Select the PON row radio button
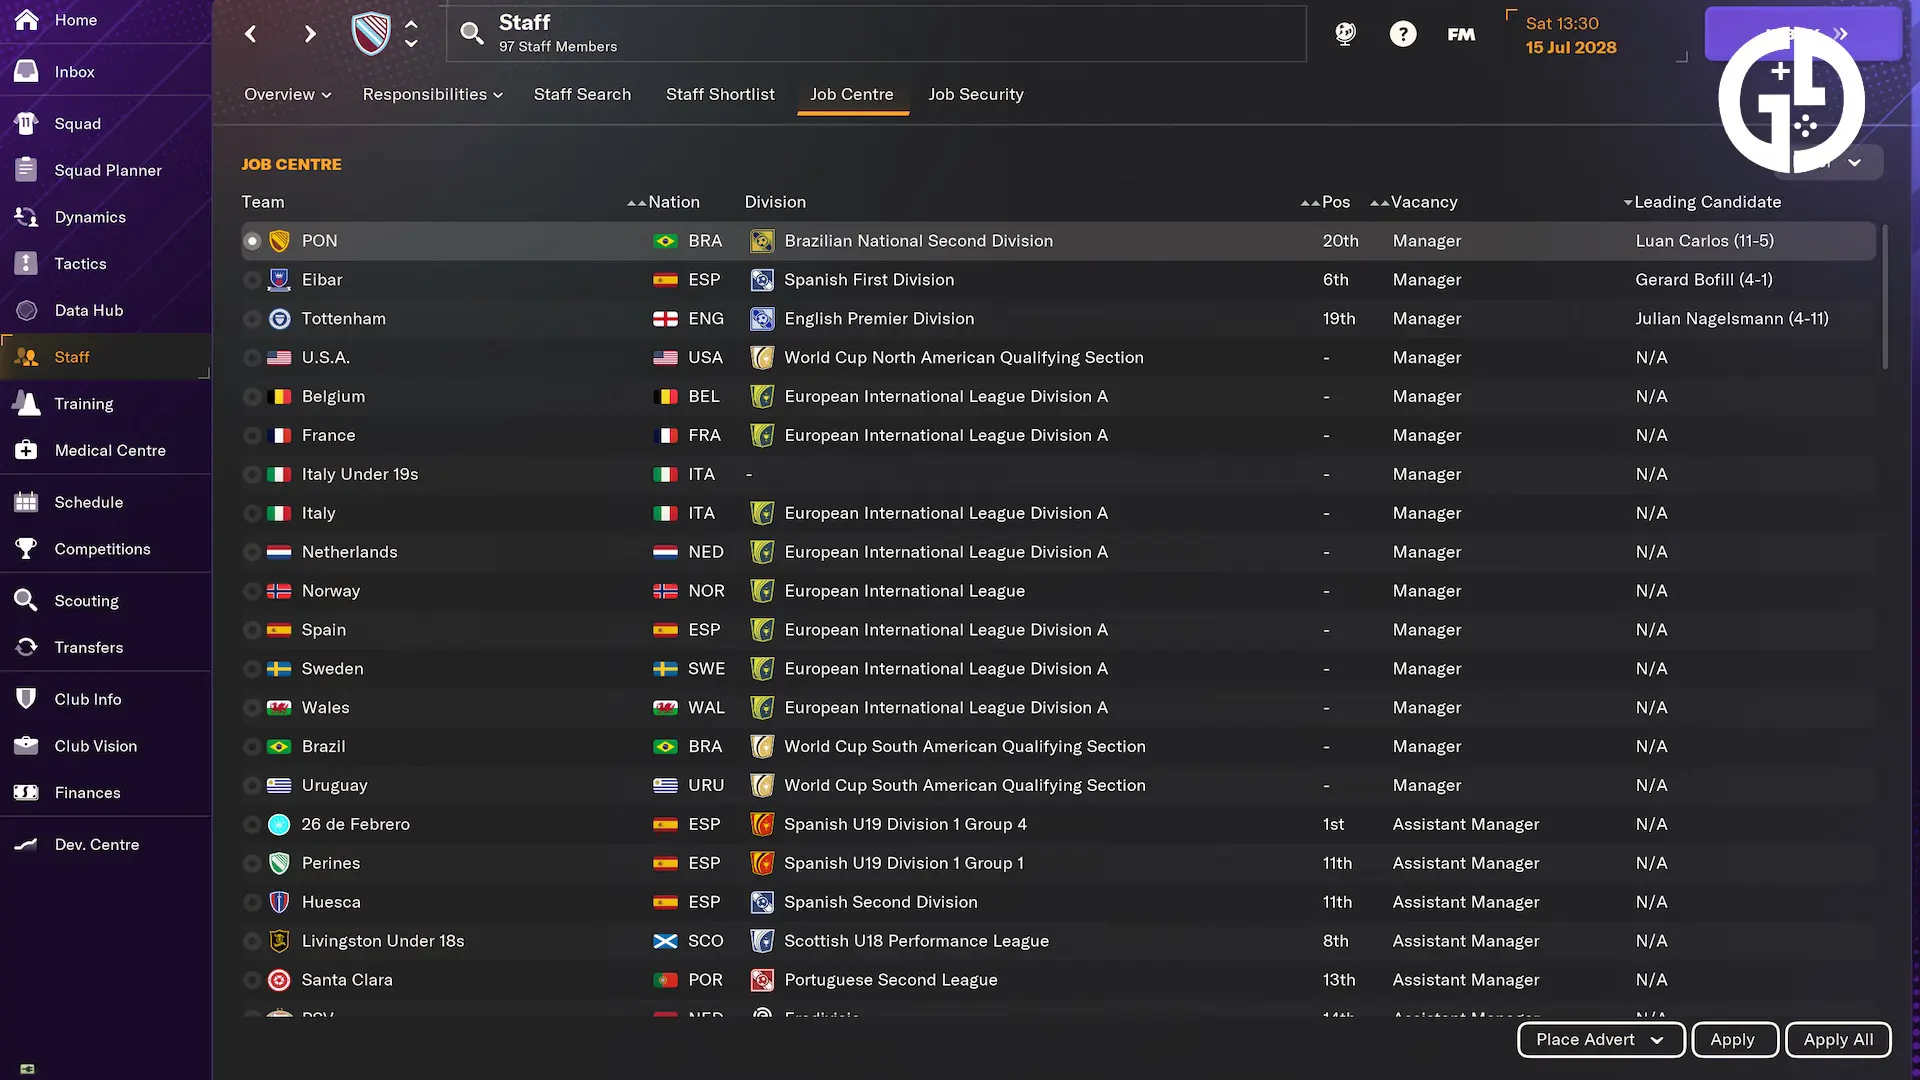This screenshot has height=1080, width=1920. point(252,241)
